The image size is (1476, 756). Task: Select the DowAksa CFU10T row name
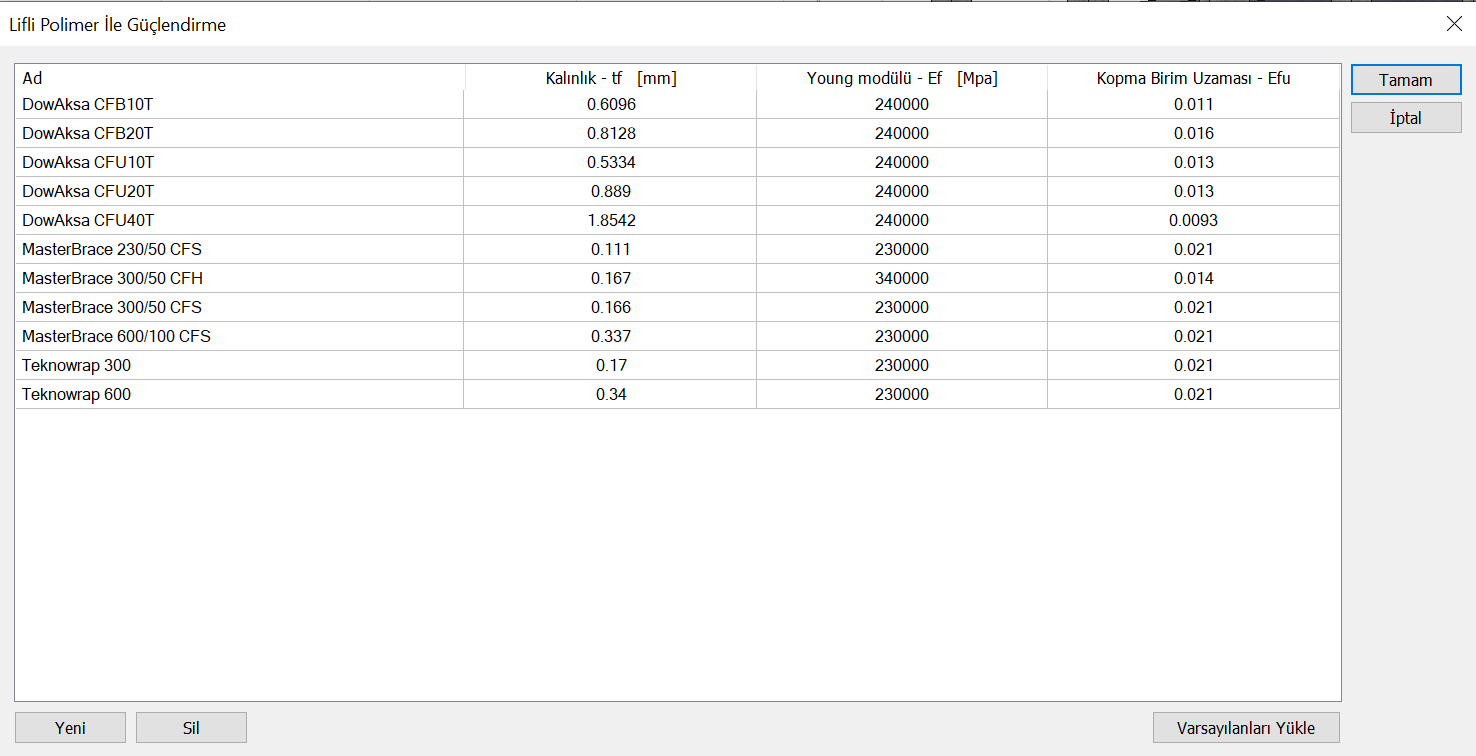coord(88,162)
